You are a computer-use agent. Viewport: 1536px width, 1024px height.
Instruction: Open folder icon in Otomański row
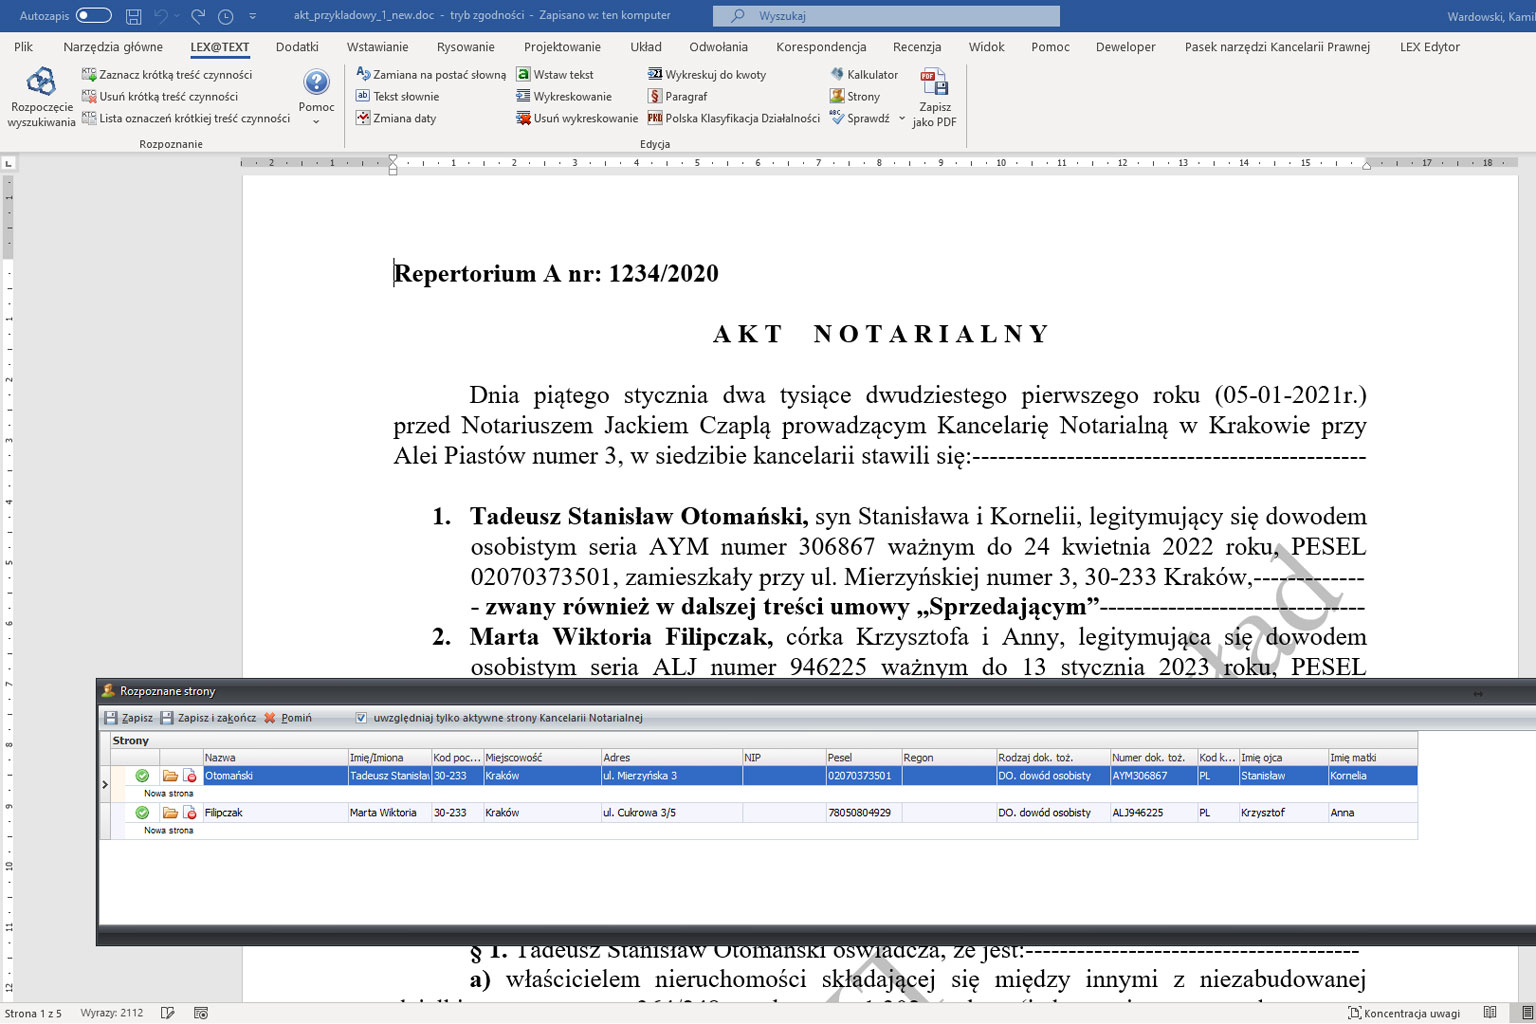[170, 776]
